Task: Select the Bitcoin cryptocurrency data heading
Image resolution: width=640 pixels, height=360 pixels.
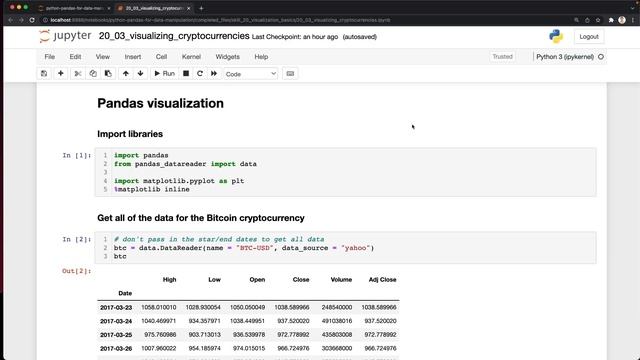Action: pyautogui.click(x=201, y=218)
